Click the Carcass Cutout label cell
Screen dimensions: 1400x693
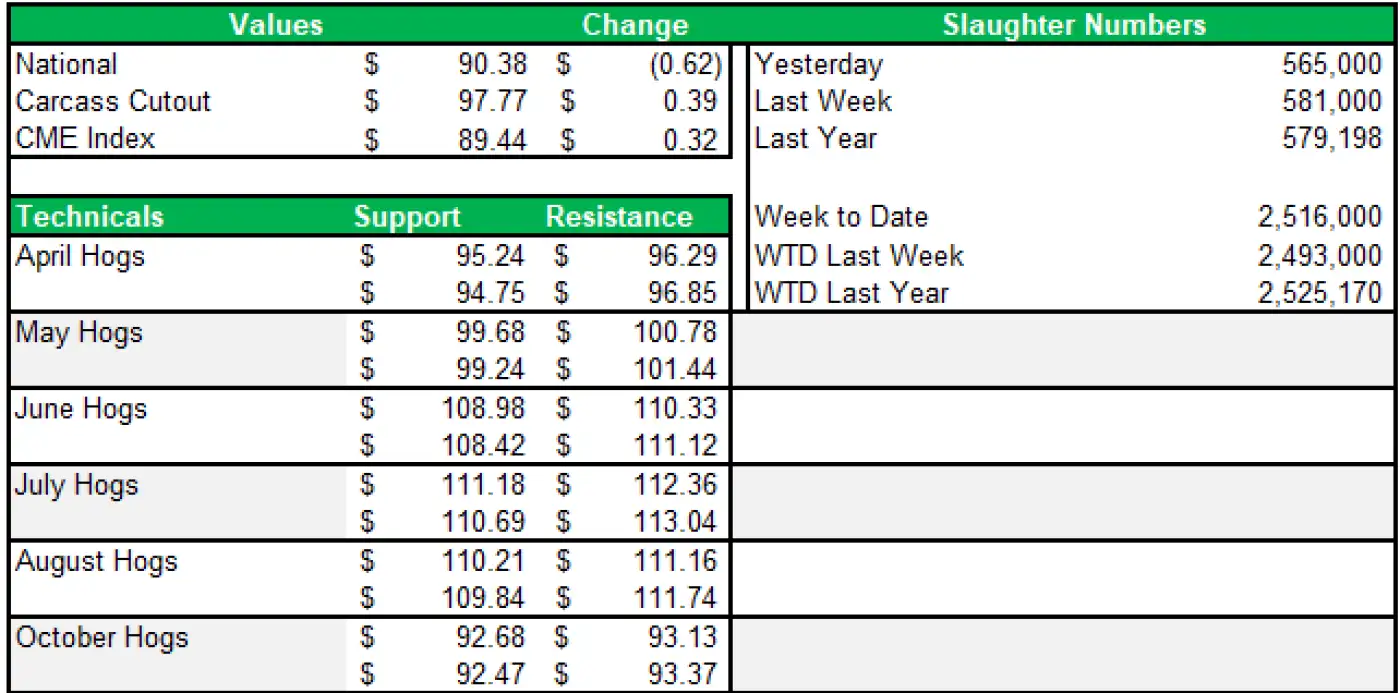(x=113, y=102)
